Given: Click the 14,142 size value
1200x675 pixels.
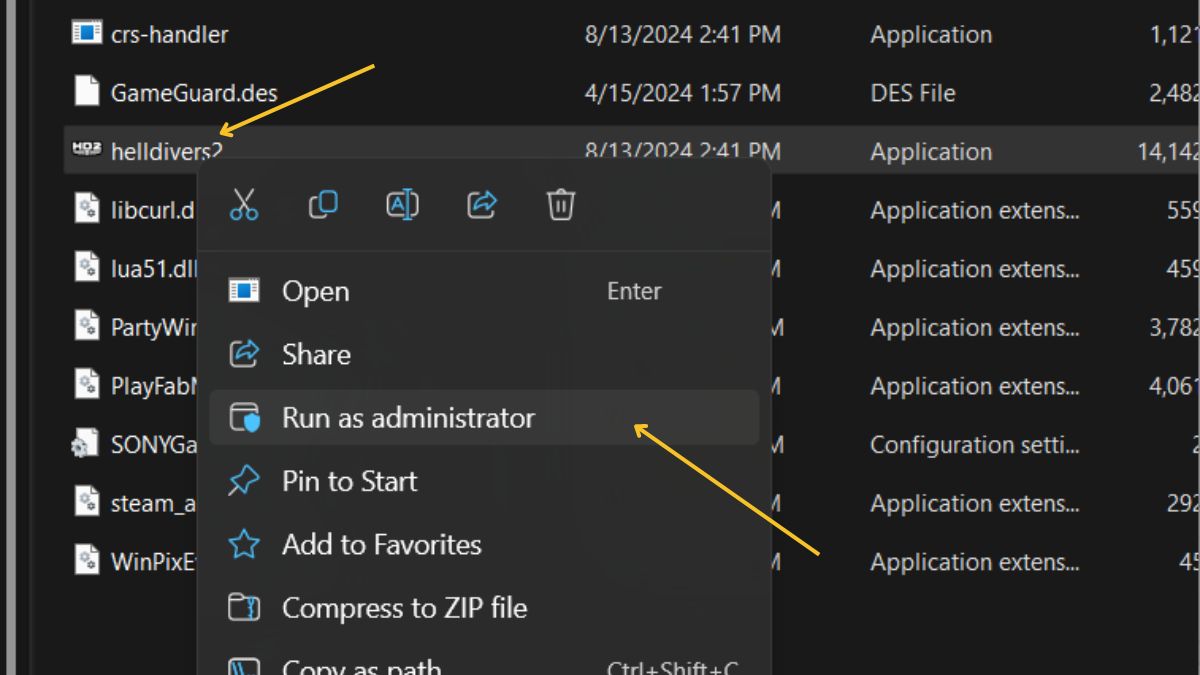Looking at the screenshot, I should click(x=1168, y=152).
